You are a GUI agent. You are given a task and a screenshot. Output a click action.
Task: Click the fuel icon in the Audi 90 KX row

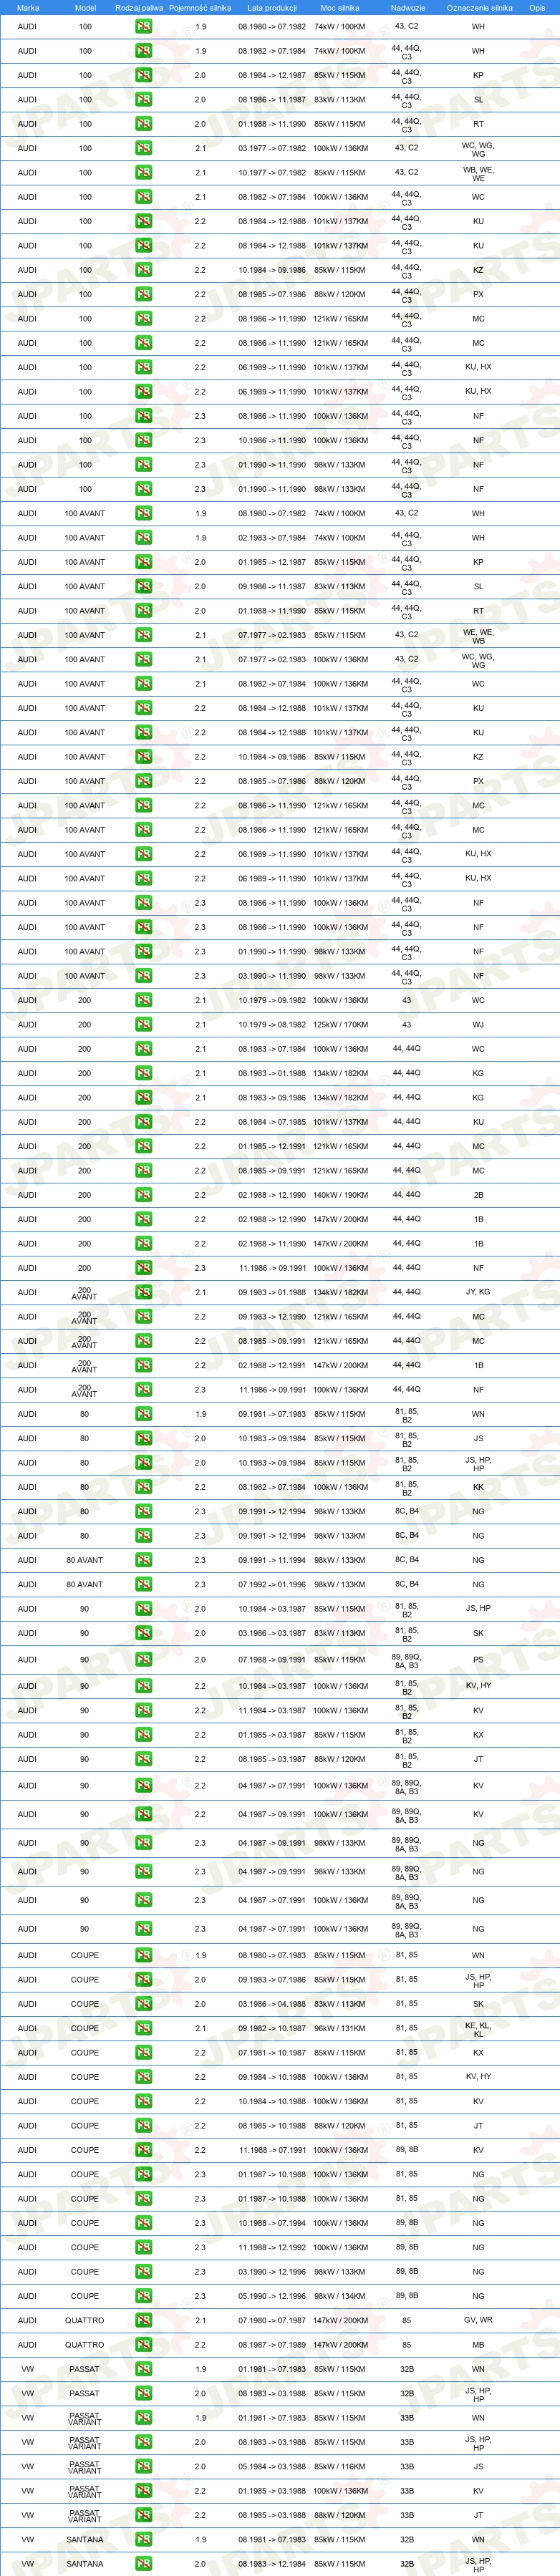click(x=144, y=1735)
